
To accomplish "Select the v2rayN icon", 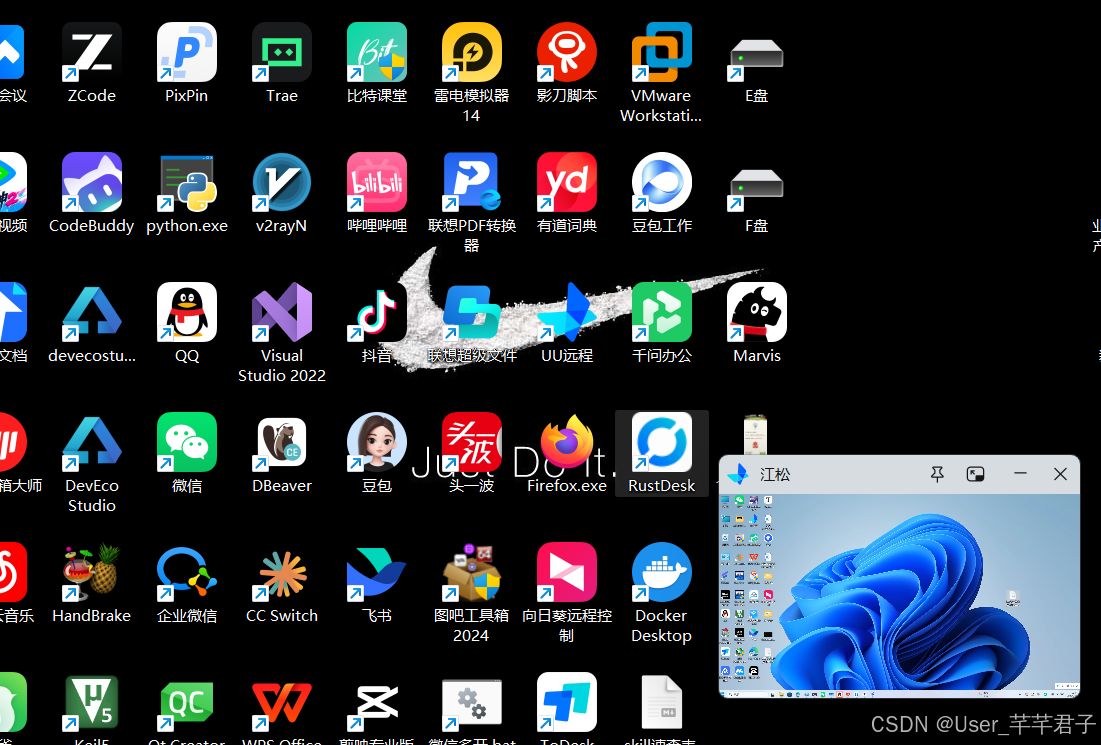I will [x=282, y=182].
